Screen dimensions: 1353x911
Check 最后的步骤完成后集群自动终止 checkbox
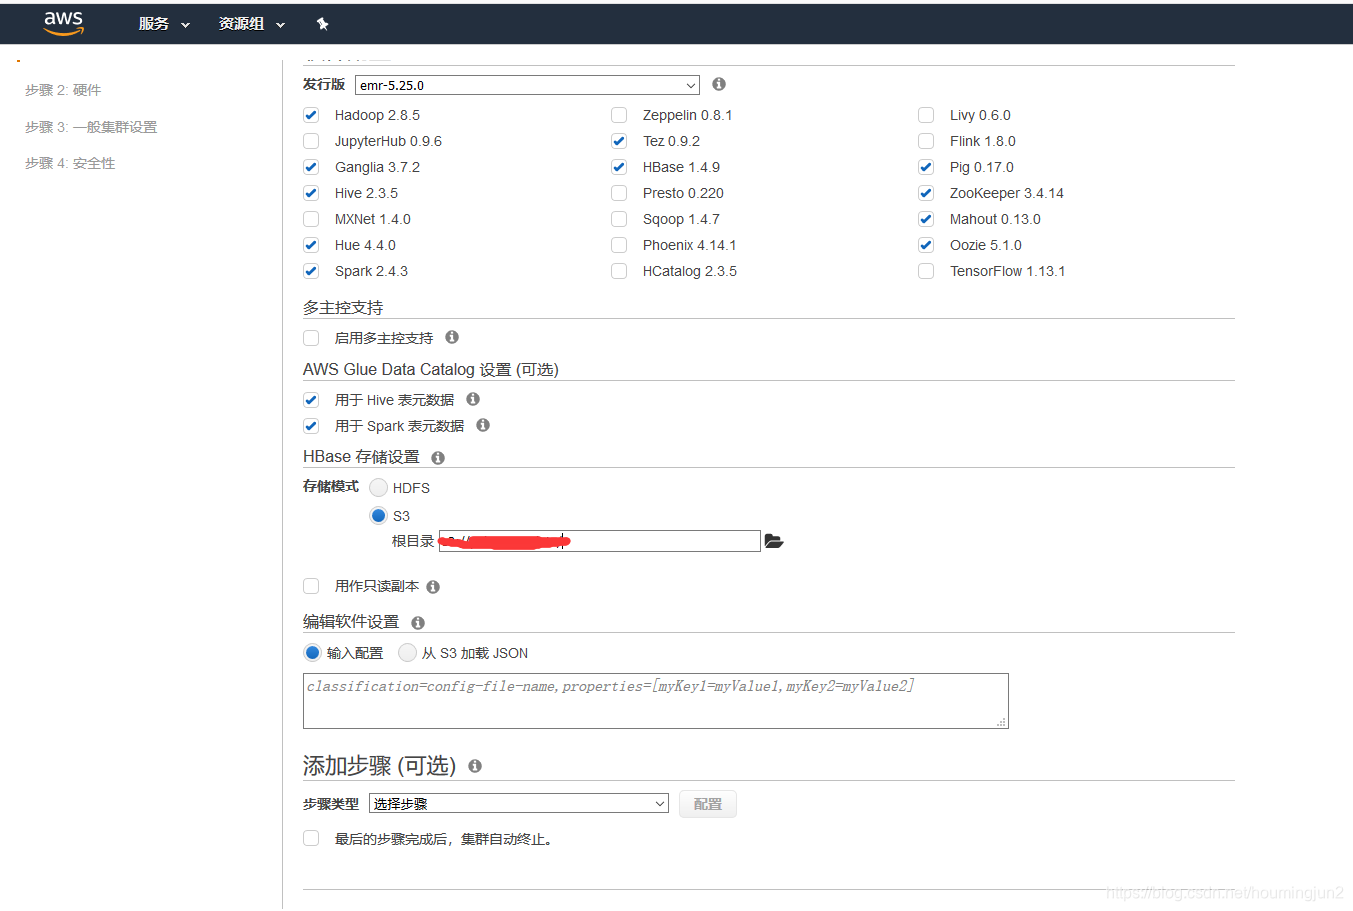pos(311,838)
